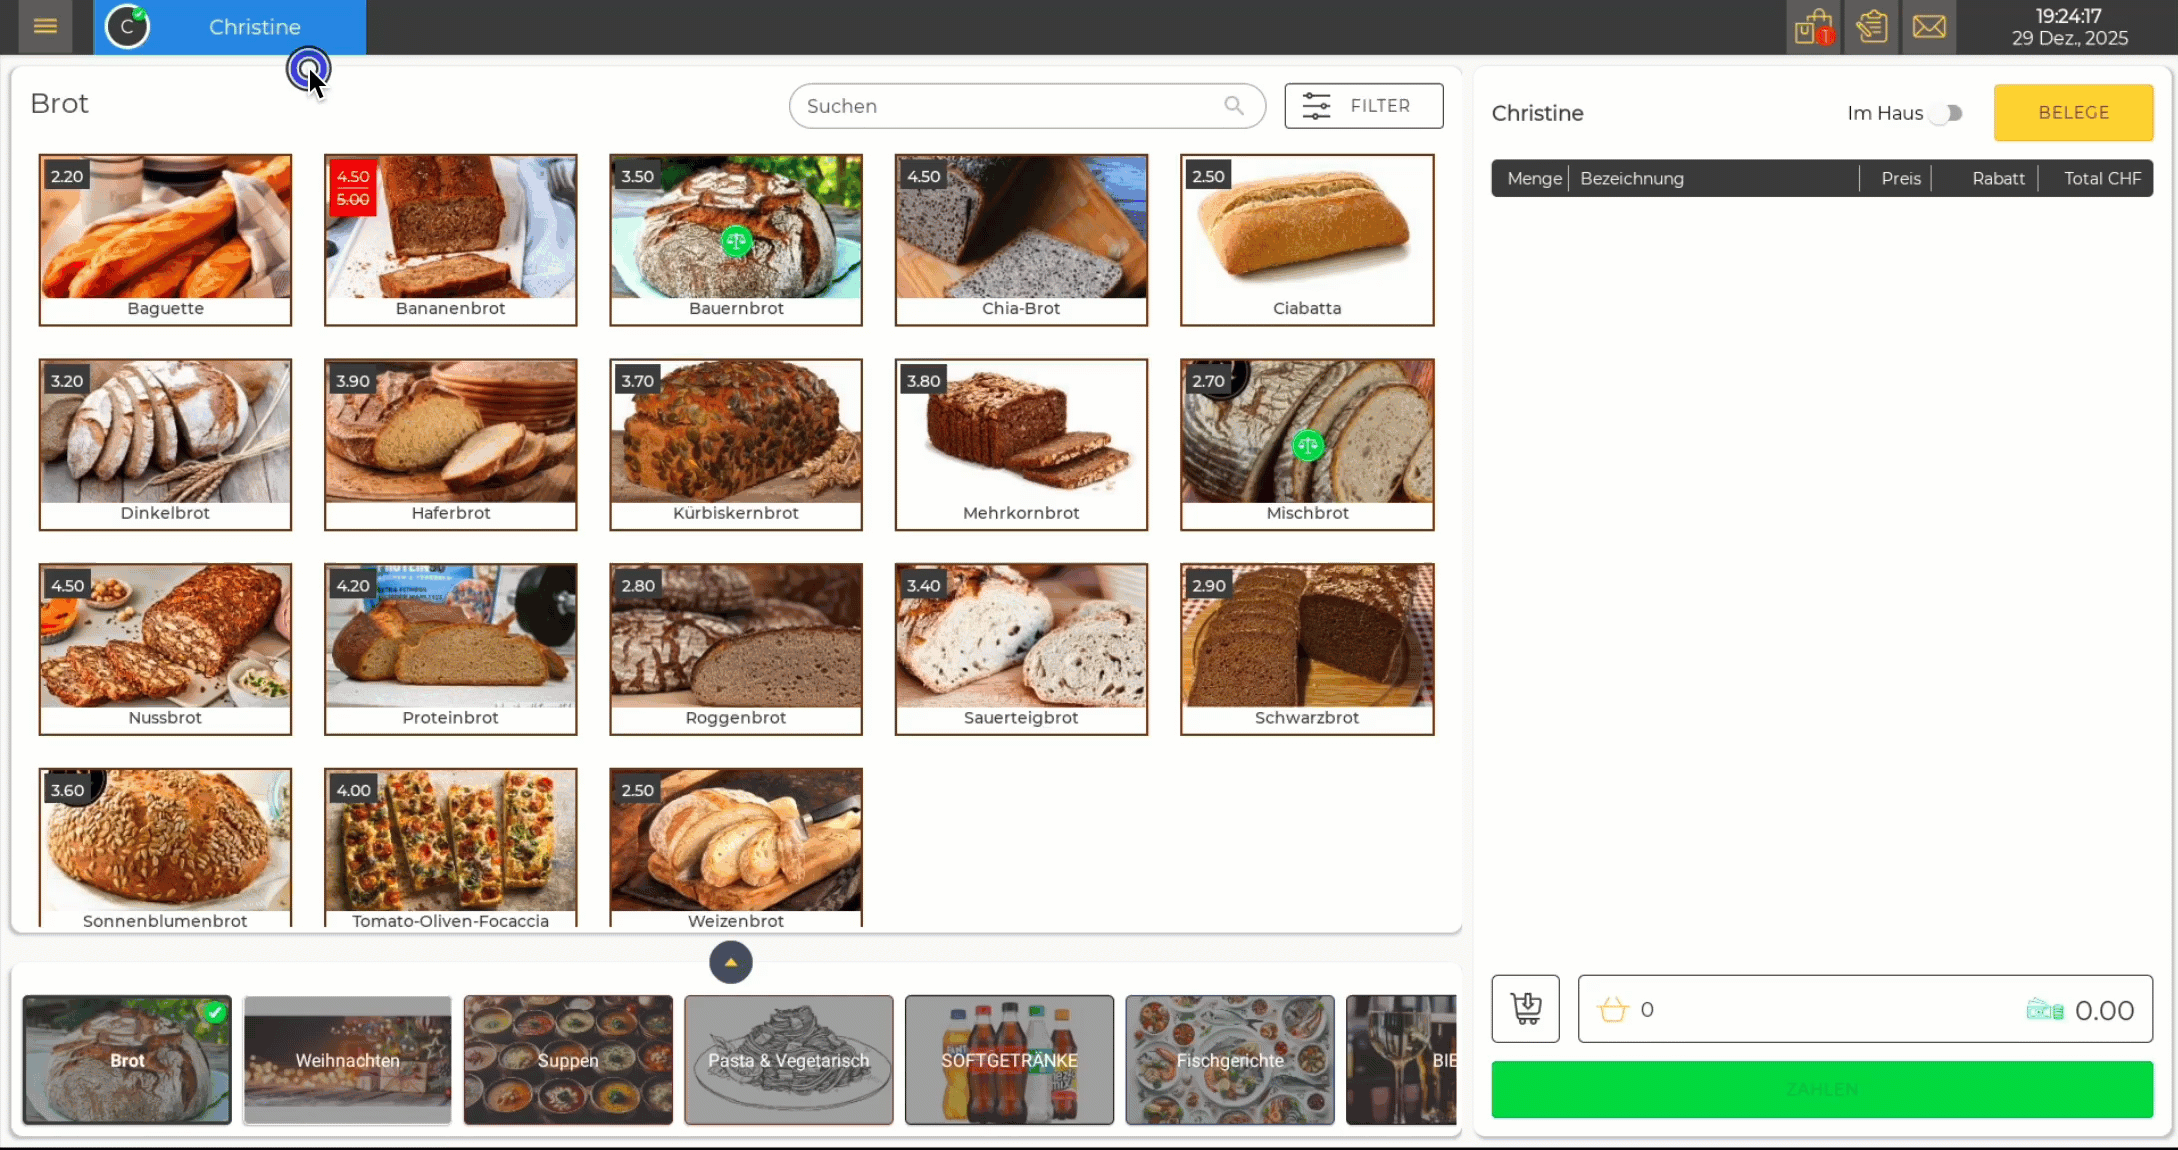2178x1150 pixels.
Task: Switch to the Weihnachten category
Action: pyautogui.click(x=347, y=1060)
